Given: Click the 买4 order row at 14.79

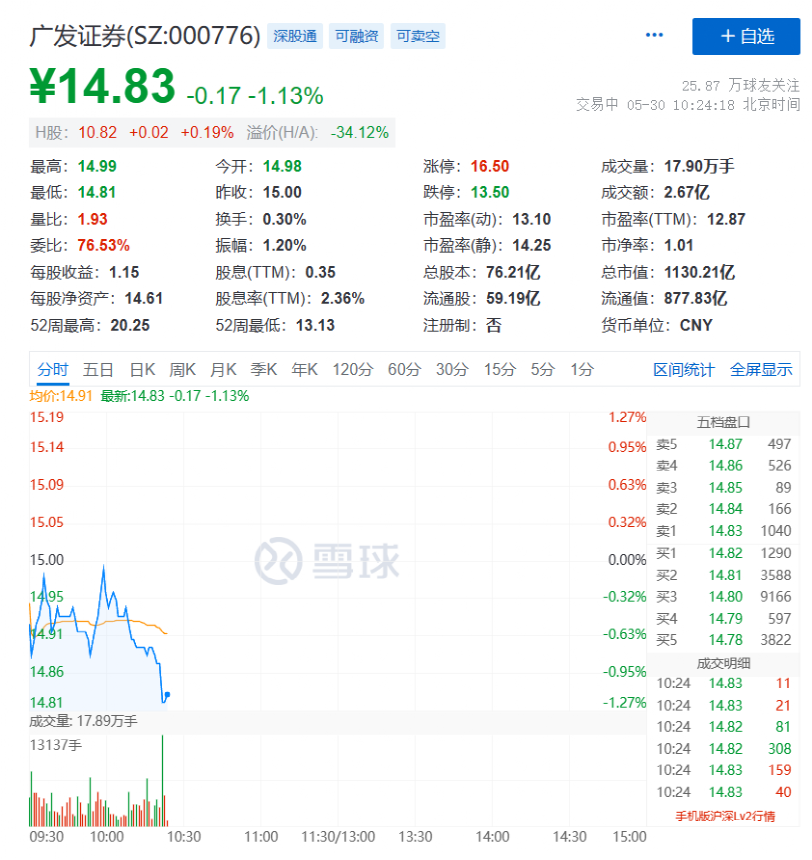Looking at the screenshot, I should tap(724, 619).
